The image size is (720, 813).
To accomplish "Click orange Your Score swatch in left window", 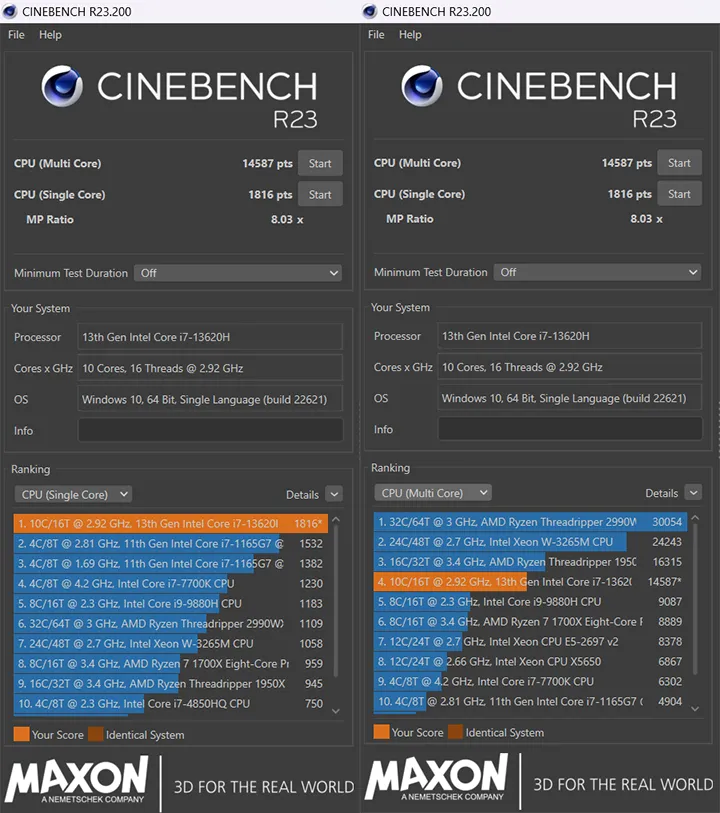I will 21,735.
